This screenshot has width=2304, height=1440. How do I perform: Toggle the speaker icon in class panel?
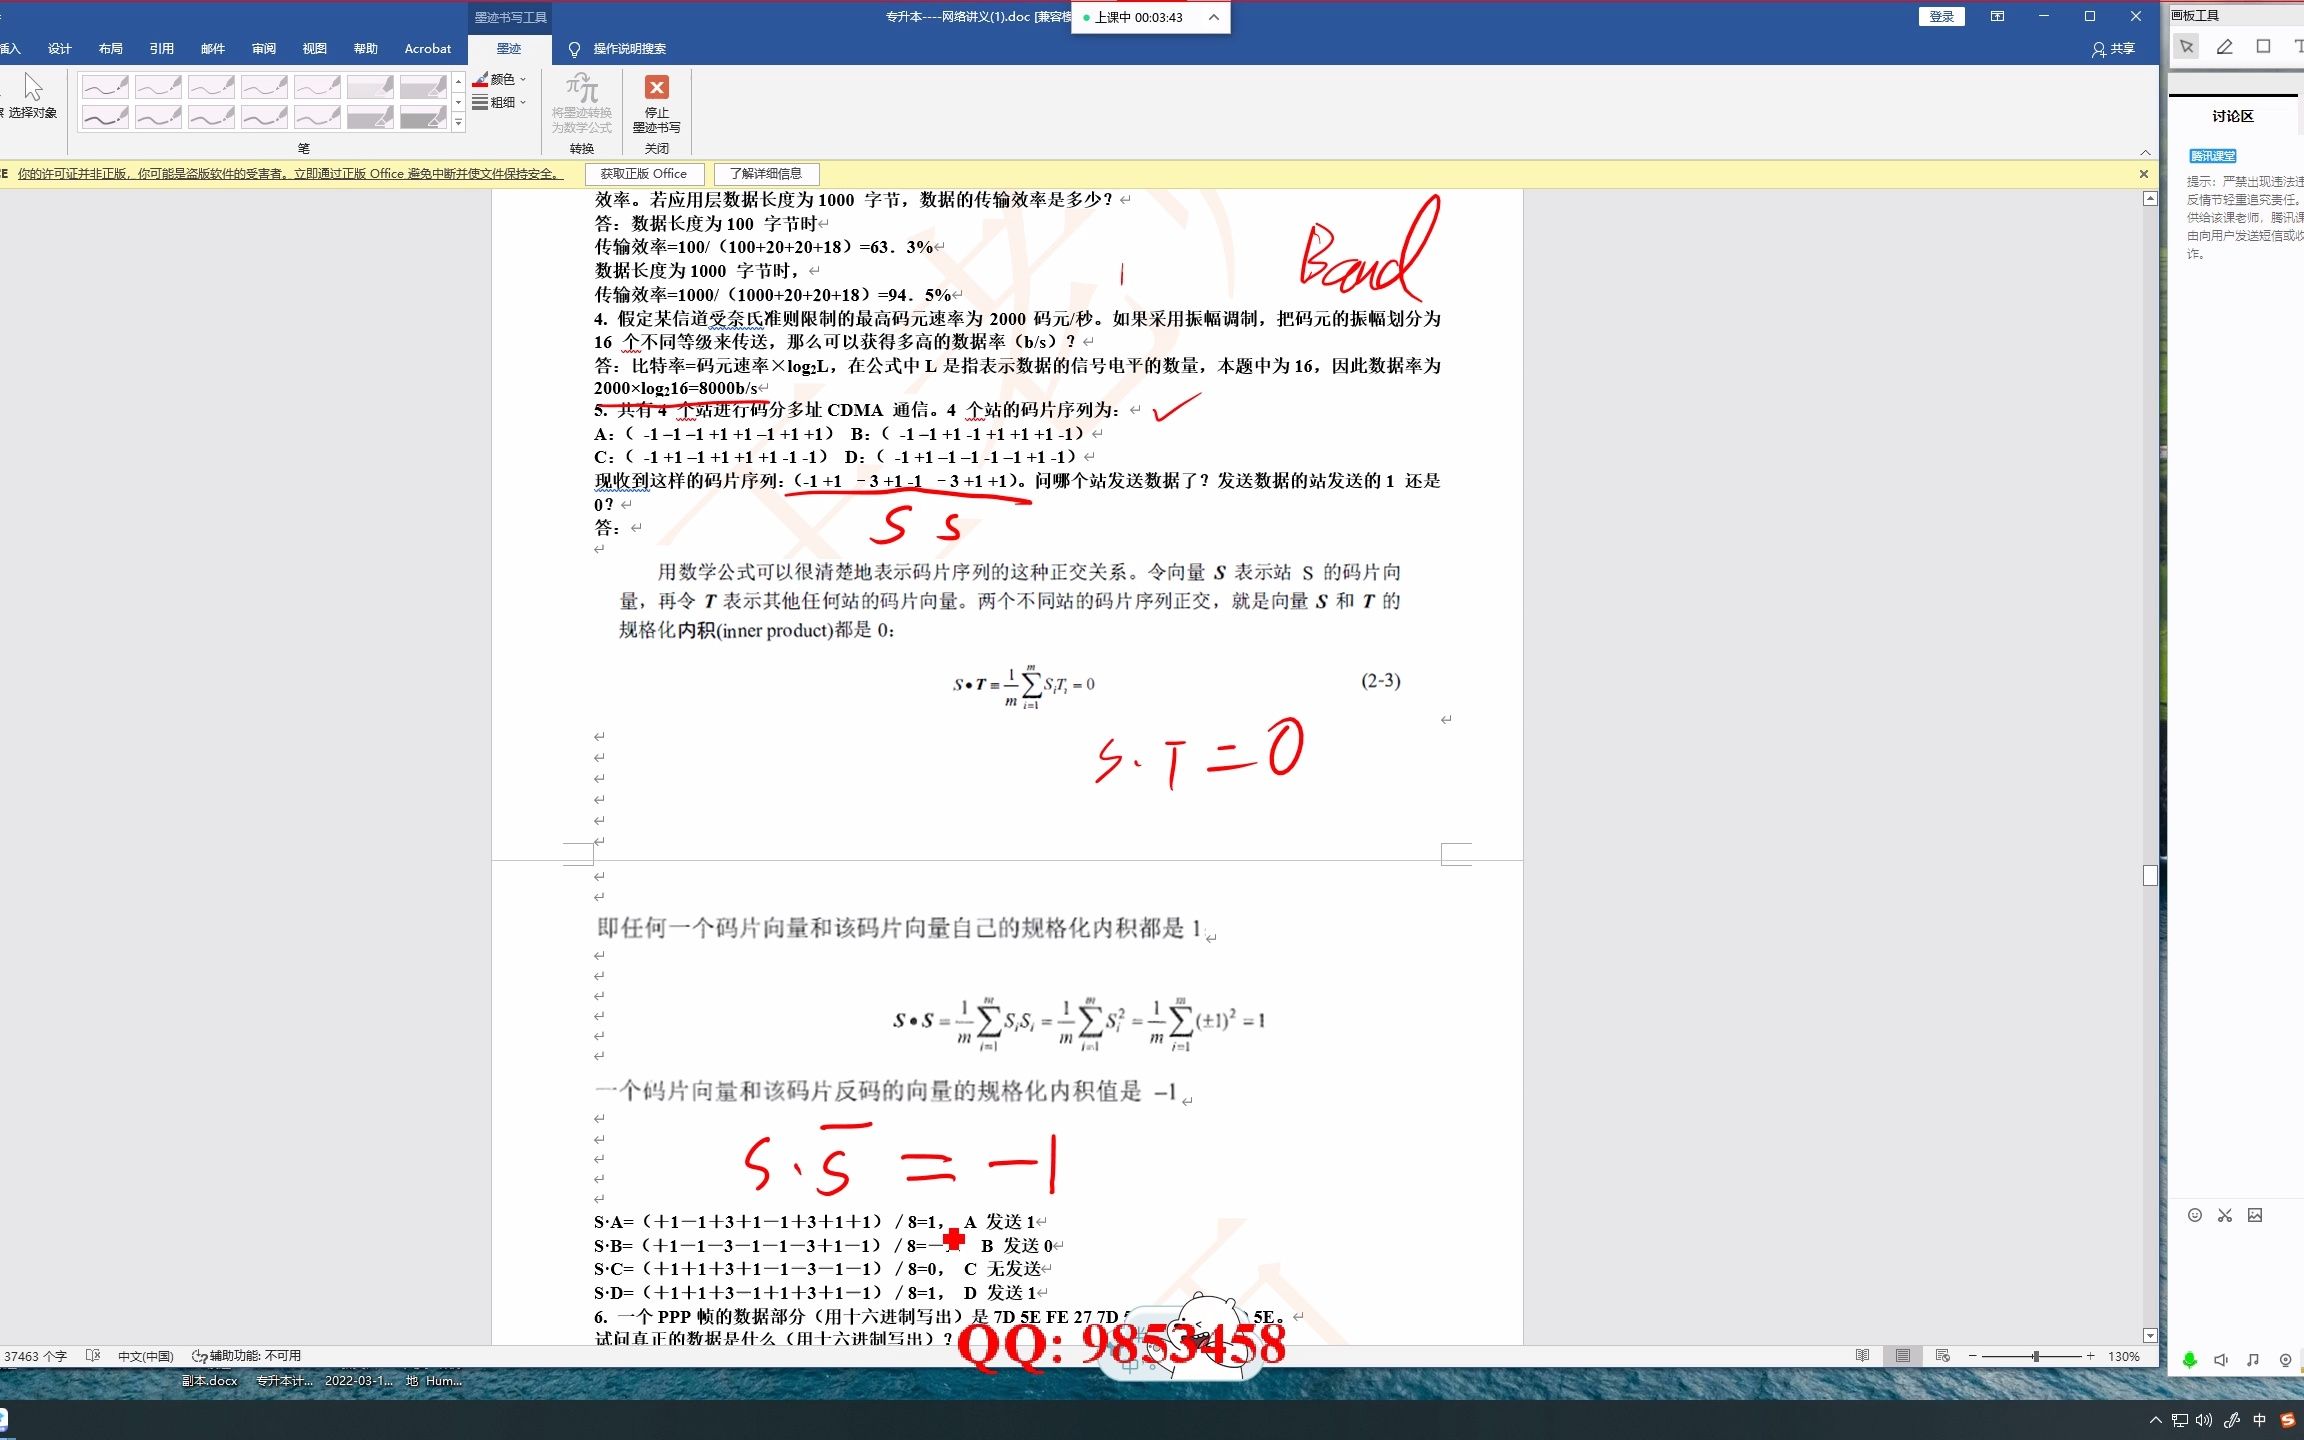(x=2221, y=1359)
